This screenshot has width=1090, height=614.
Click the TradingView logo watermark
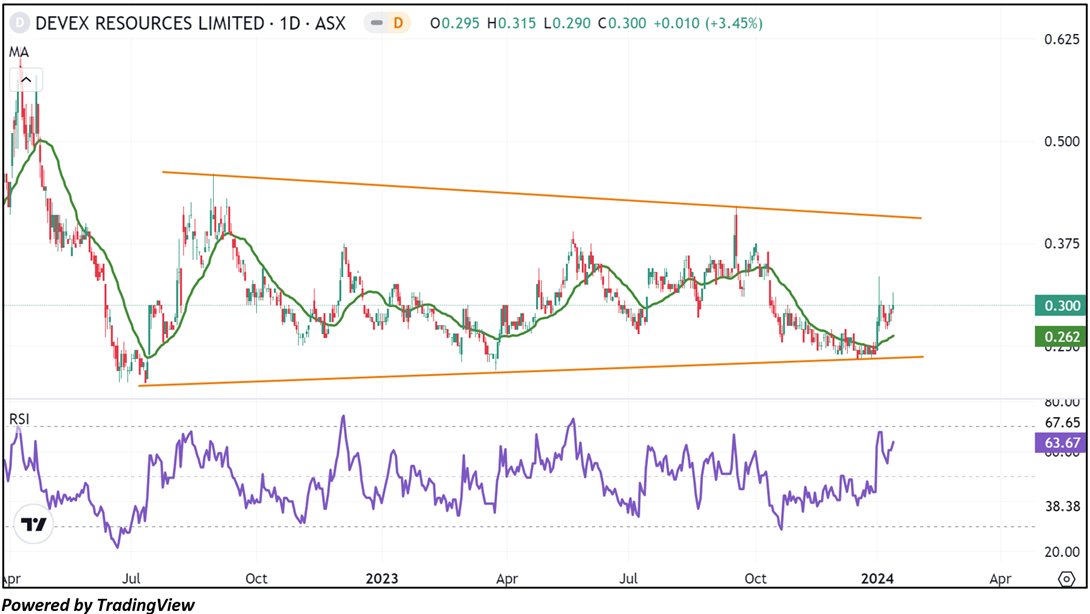35,524
